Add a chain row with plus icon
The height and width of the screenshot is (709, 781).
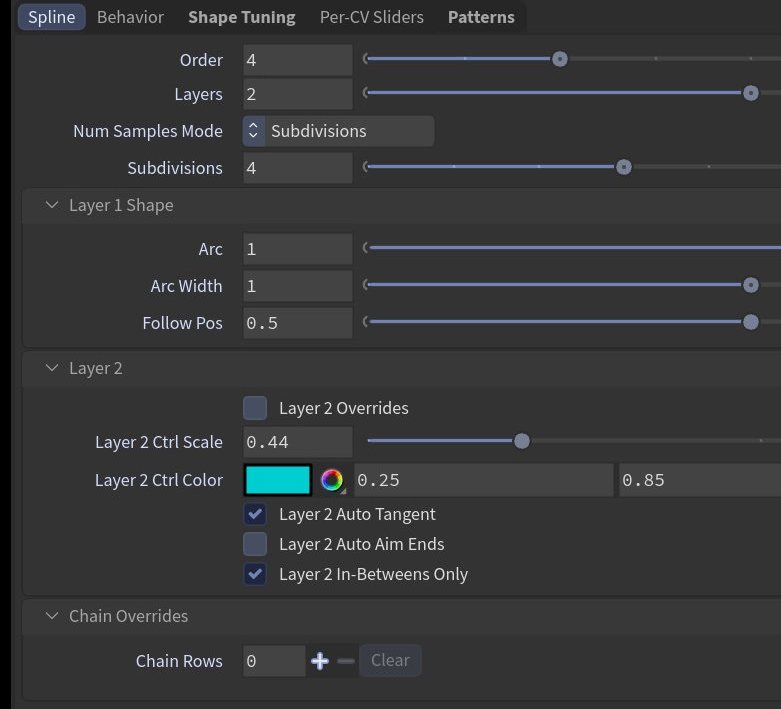(x=320, y=661)
